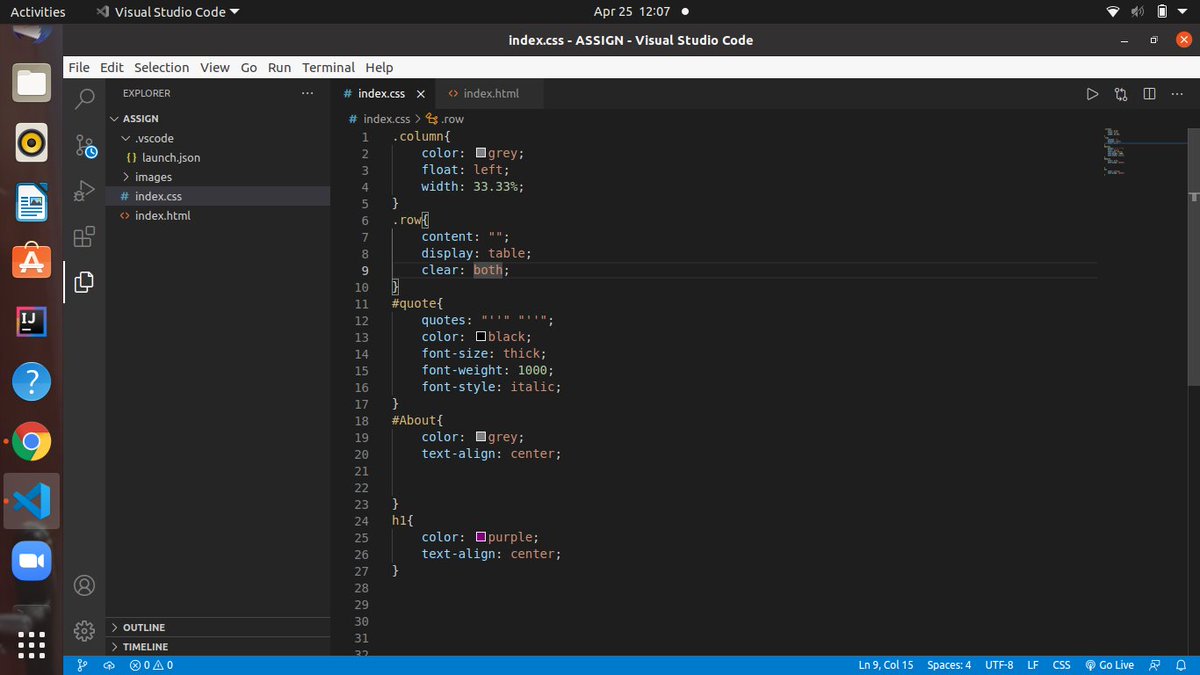
Task: Open Zoom from the dock
Action: coord(32,561)
